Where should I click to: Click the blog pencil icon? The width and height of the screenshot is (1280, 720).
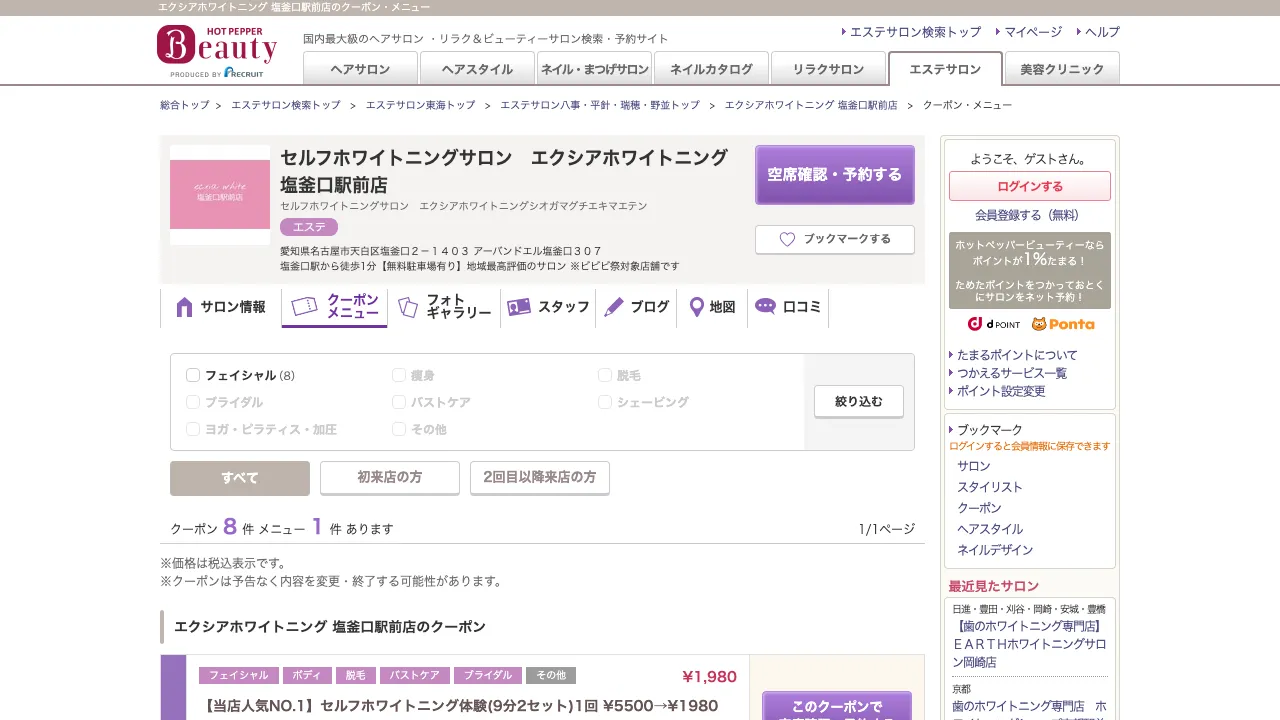click(614, 307)
